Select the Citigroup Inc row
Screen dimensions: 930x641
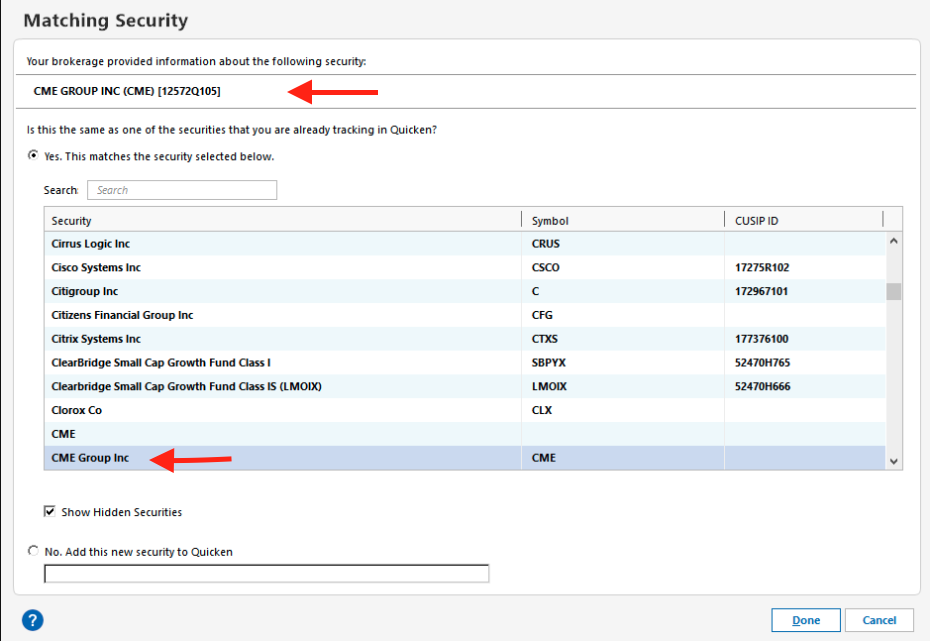tap(465, 291)
